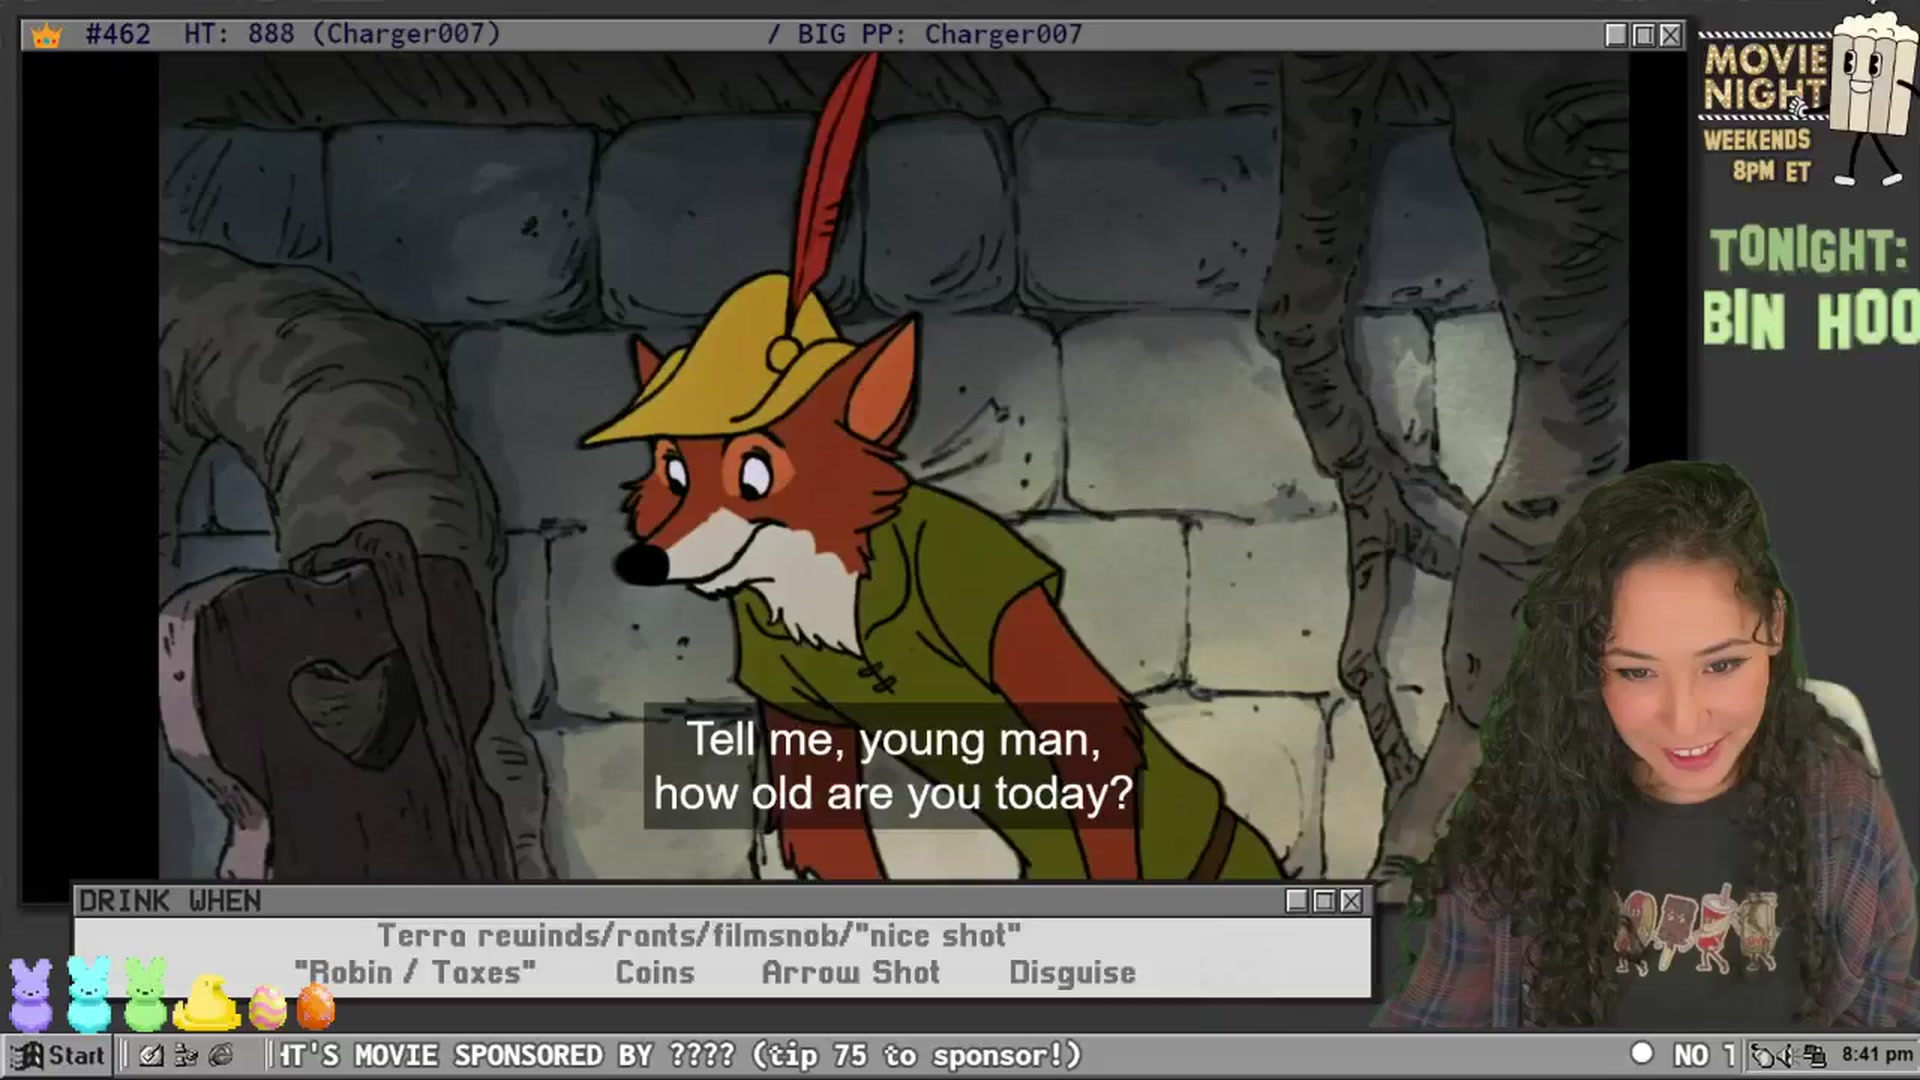
Task: Click the 8:41 pm clock
Action: pos(1877,1055)
